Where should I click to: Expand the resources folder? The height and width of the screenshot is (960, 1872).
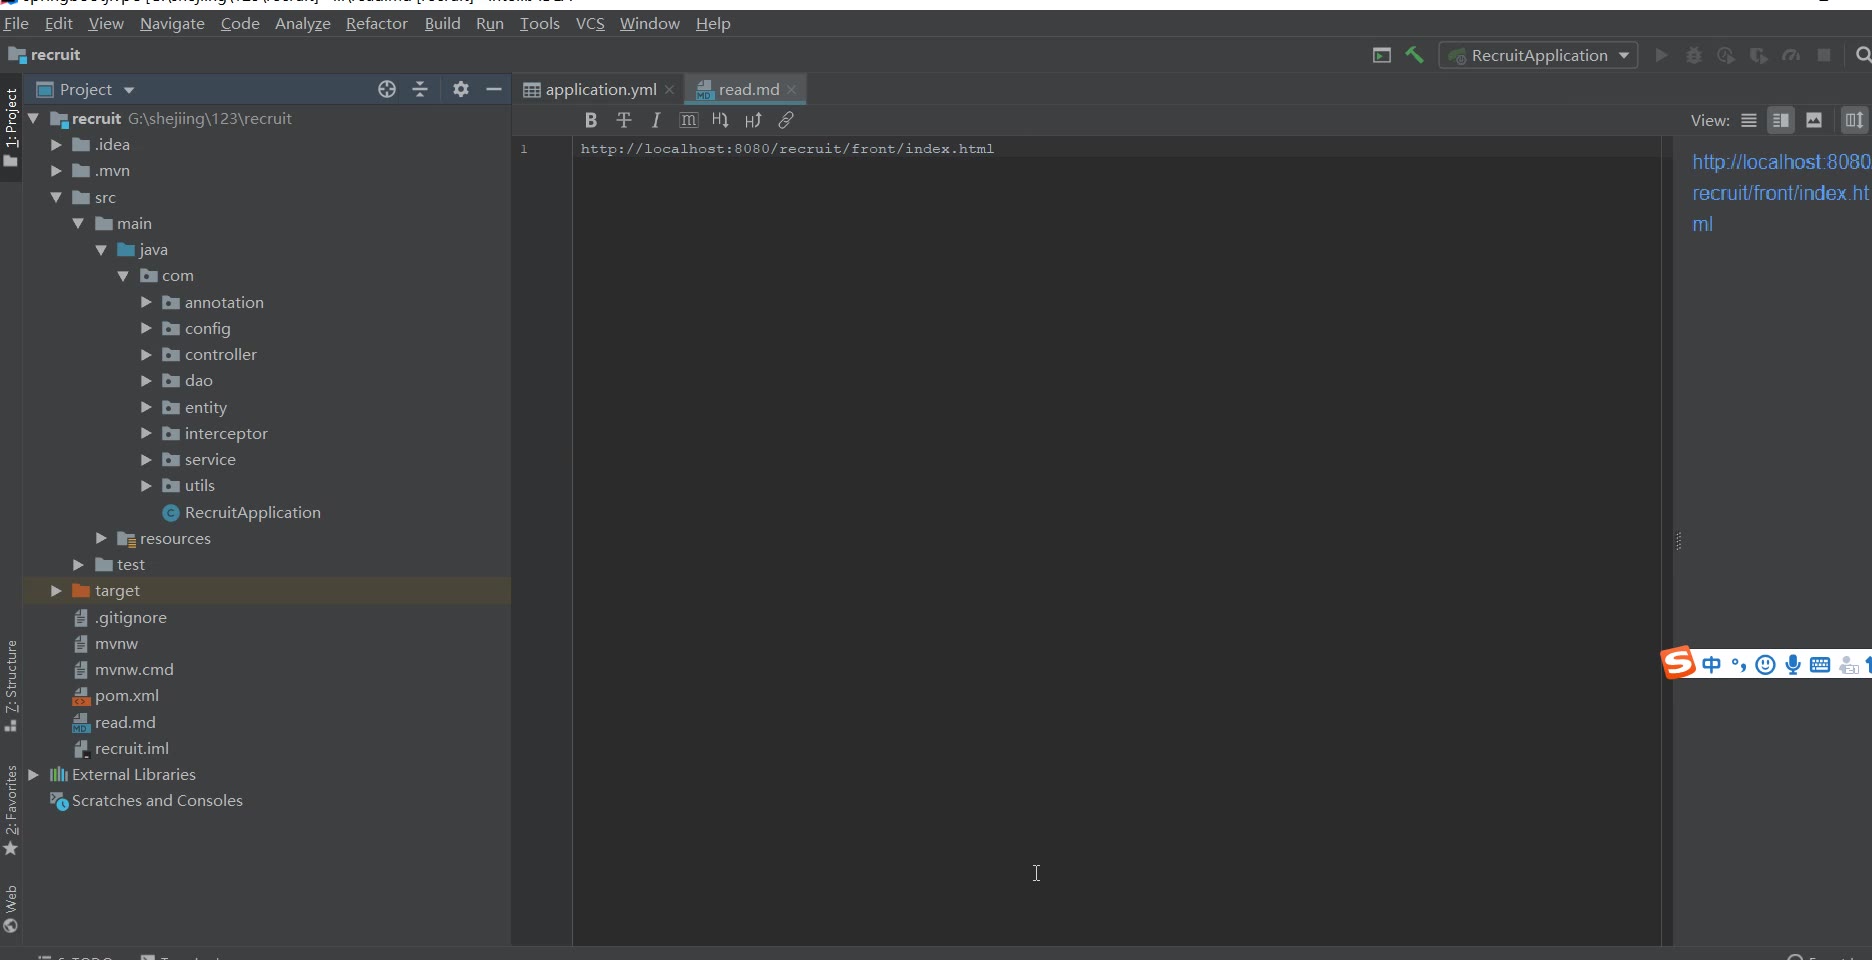click(x=101, y=538)
